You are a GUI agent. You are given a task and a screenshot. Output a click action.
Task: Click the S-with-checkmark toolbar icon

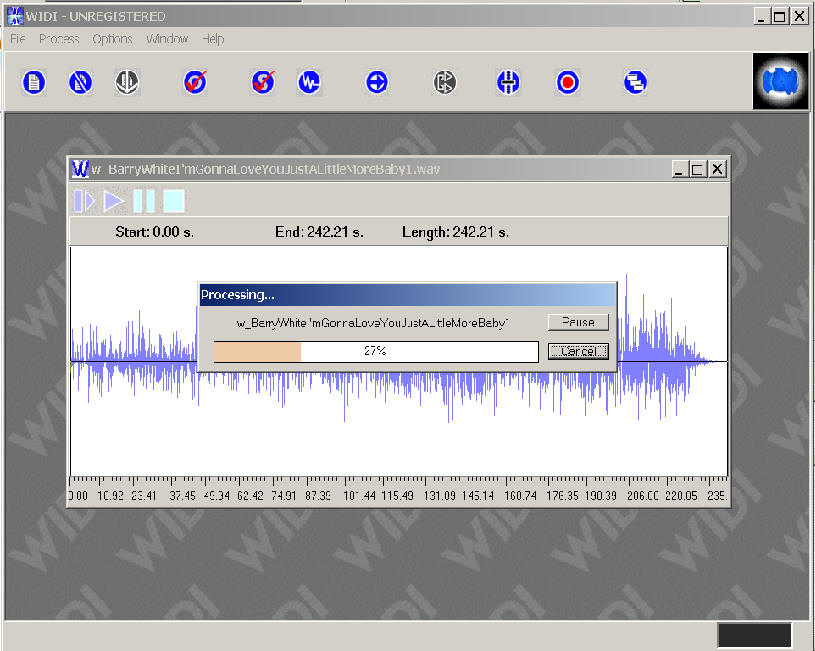263,82
